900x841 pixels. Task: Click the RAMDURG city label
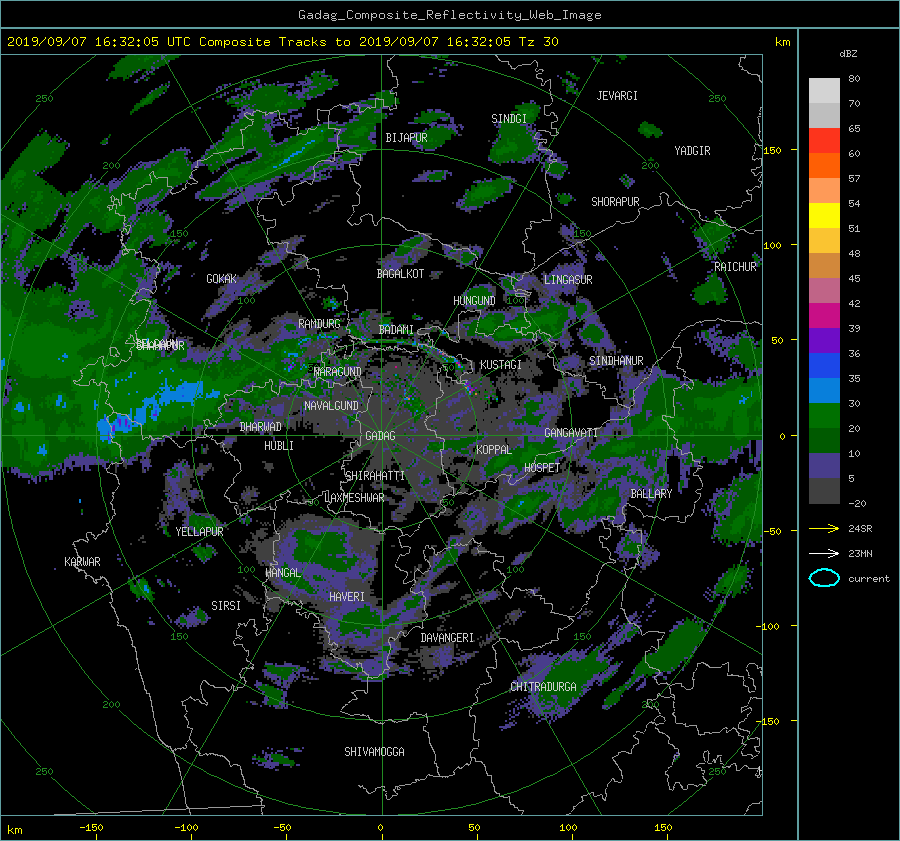click(319, 324)
